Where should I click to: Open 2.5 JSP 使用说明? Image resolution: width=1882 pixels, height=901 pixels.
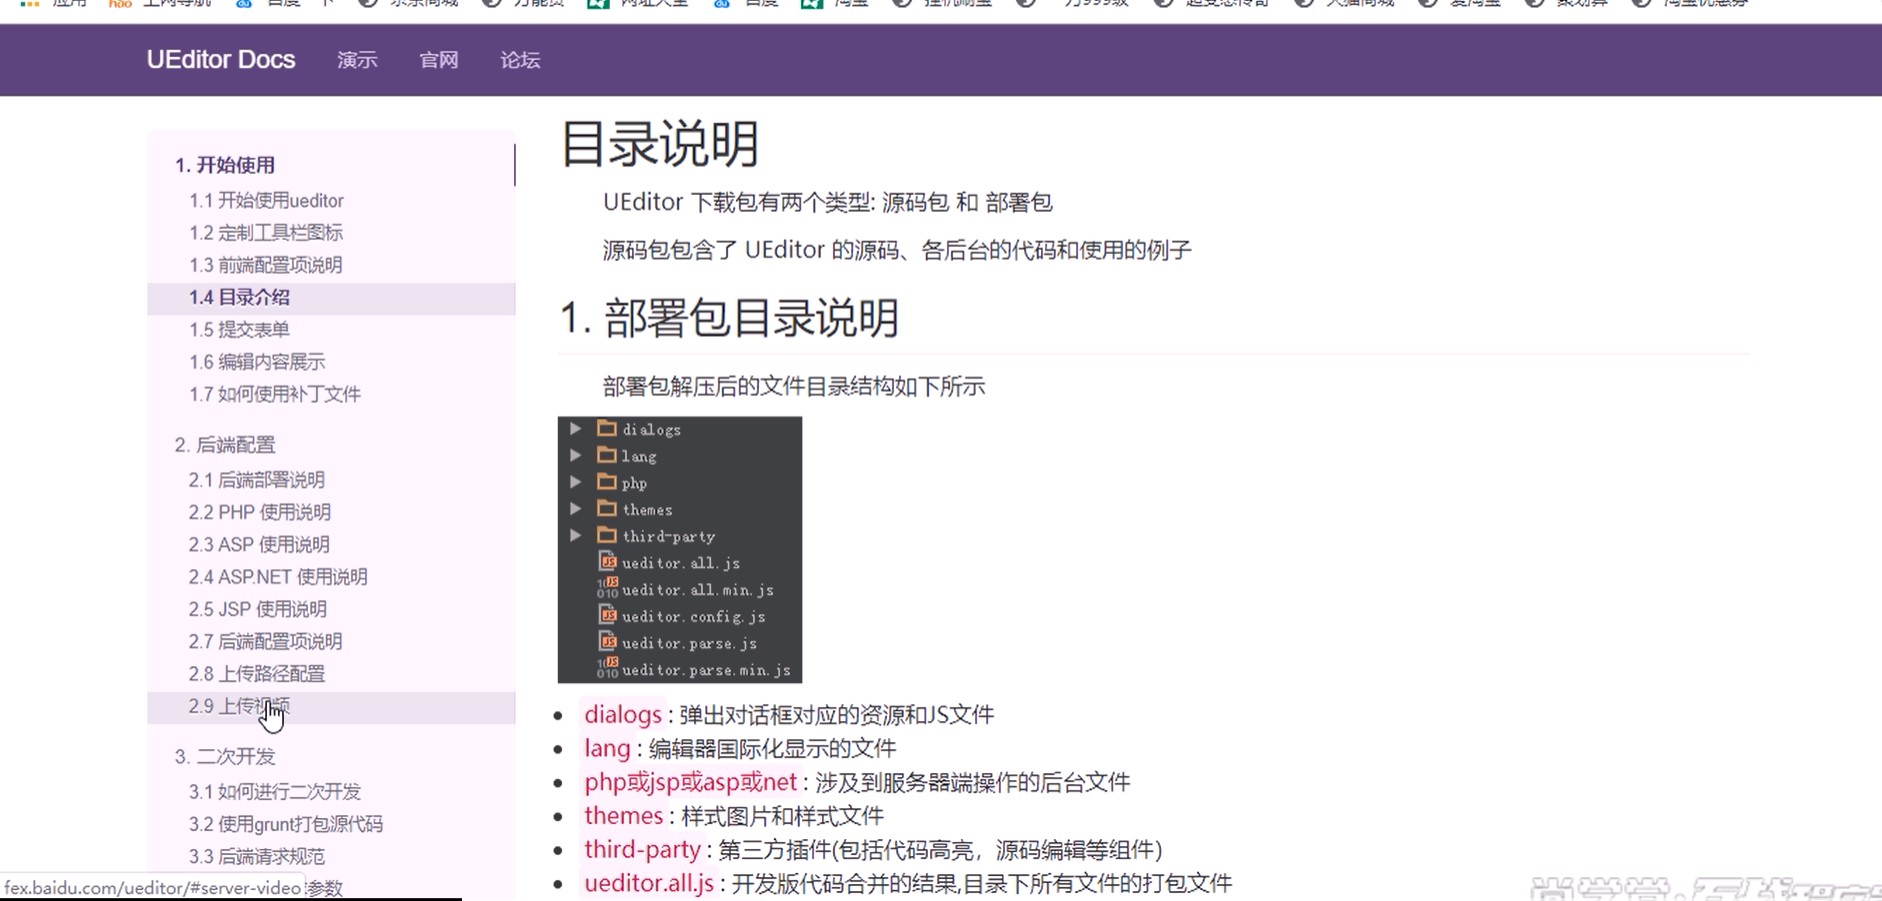pyautogui.click(x=258, y=609)
